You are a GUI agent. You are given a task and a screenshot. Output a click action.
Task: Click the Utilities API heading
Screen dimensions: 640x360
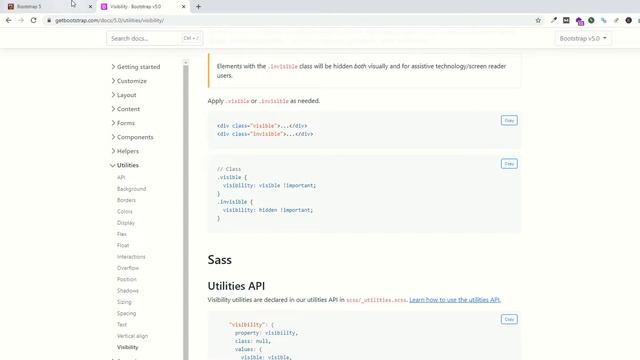coord(236,286)
